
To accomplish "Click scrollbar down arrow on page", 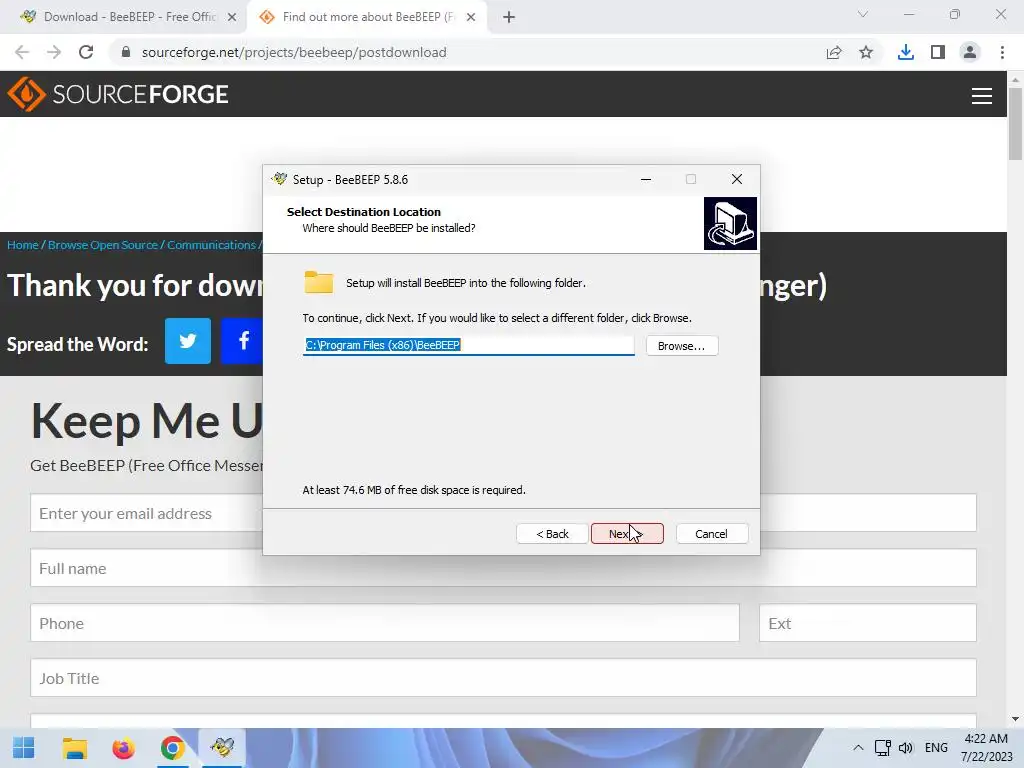I will tap(1015, 719).
